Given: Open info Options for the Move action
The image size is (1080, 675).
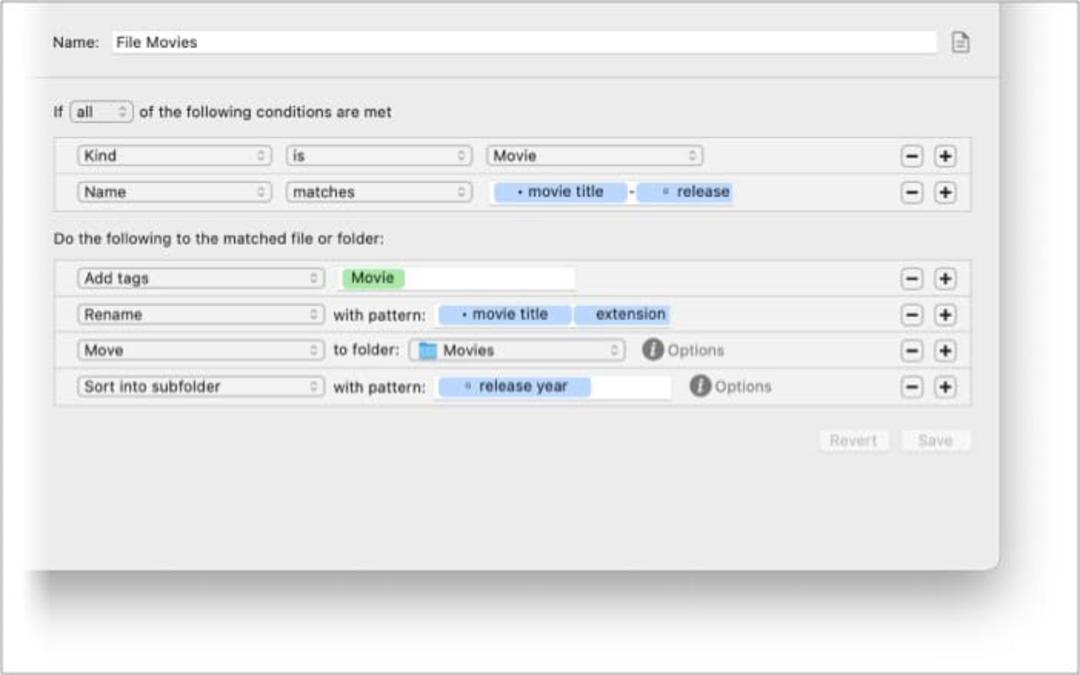Looking at the screenshot, I should pos(683,350).
